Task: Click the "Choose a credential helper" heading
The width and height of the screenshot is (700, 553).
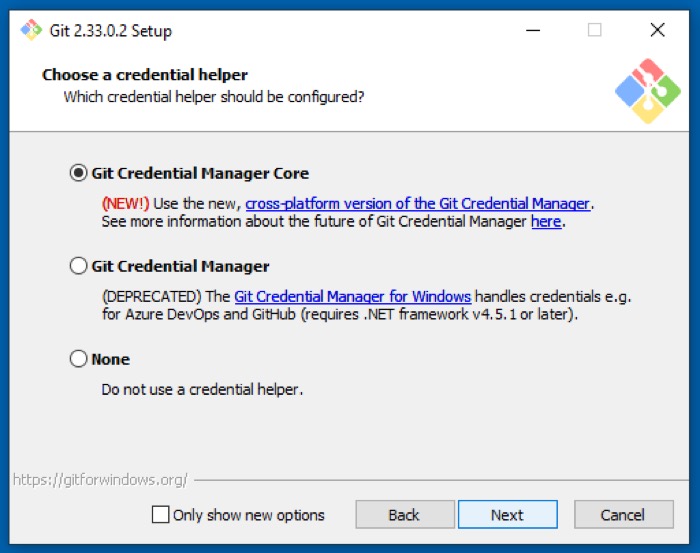Action: 145,75
